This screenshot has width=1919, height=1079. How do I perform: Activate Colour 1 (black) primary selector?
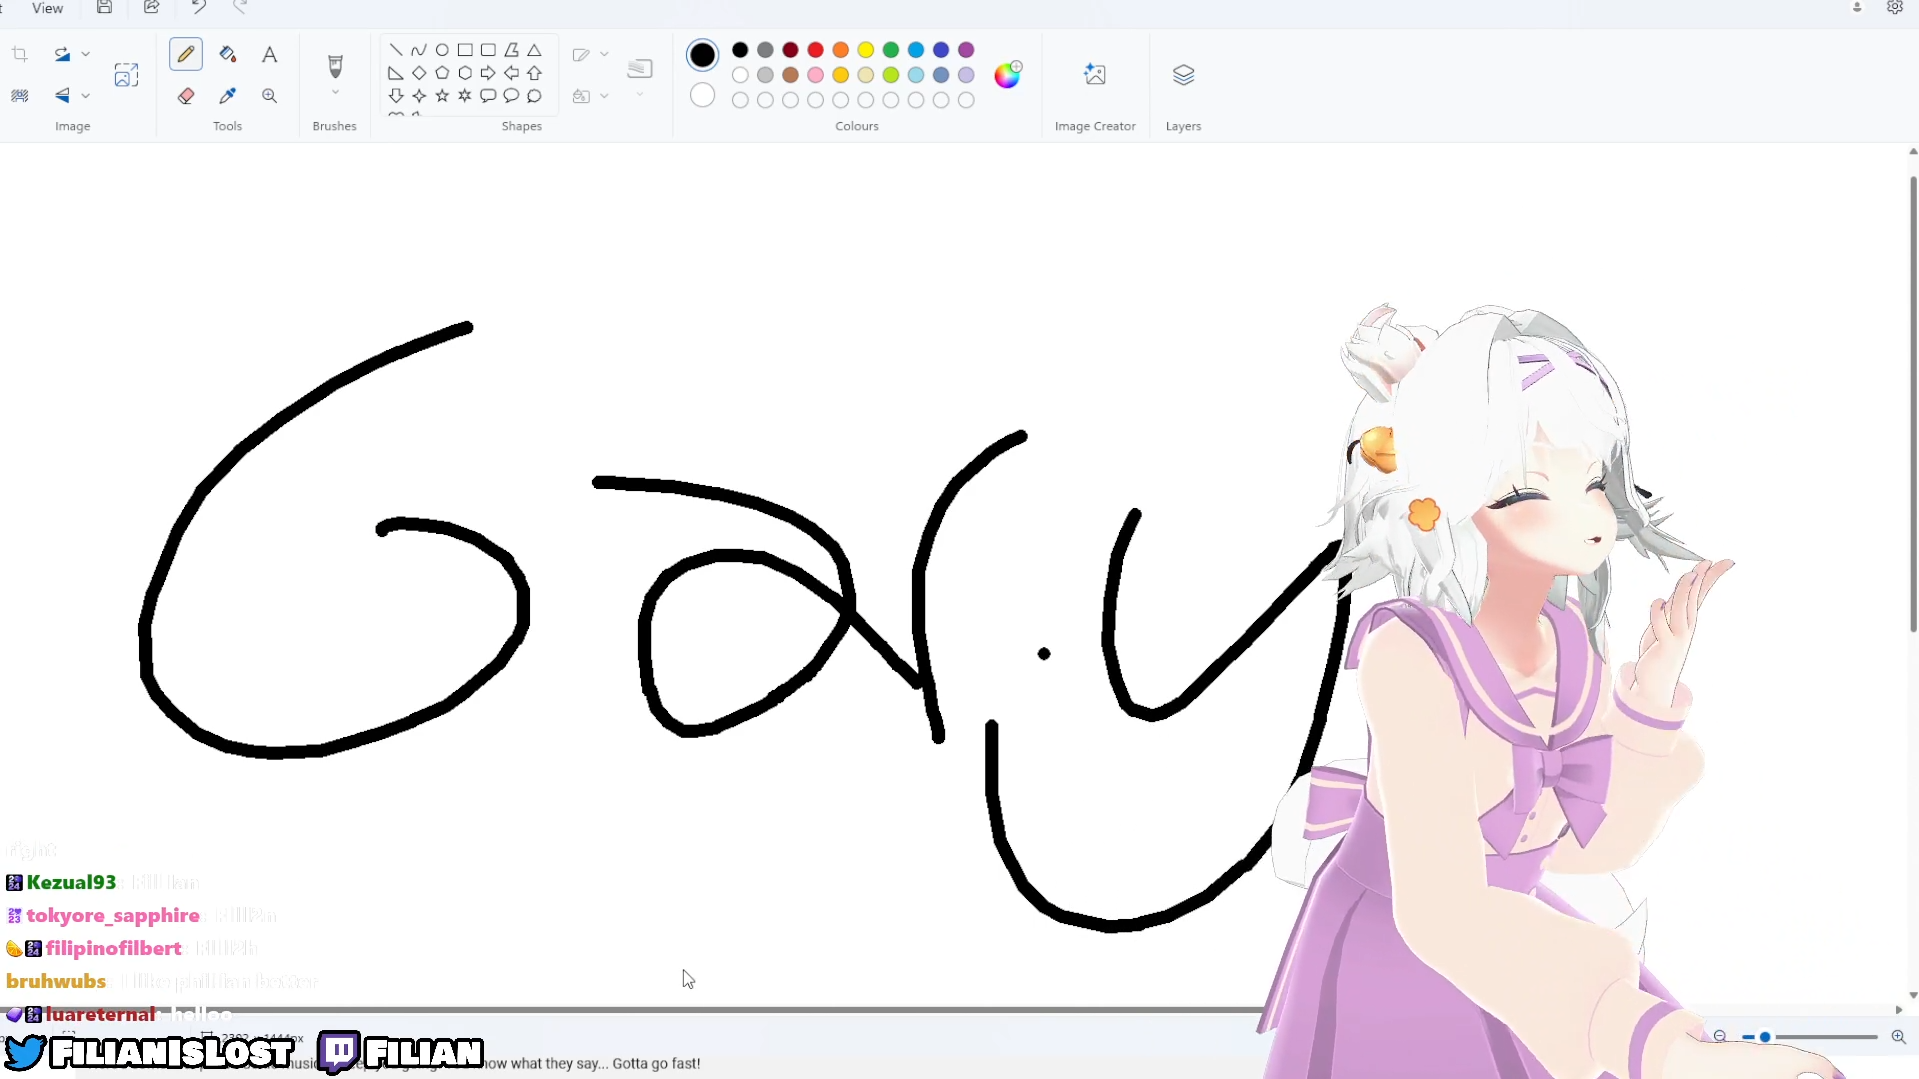[x=703, y=55]
